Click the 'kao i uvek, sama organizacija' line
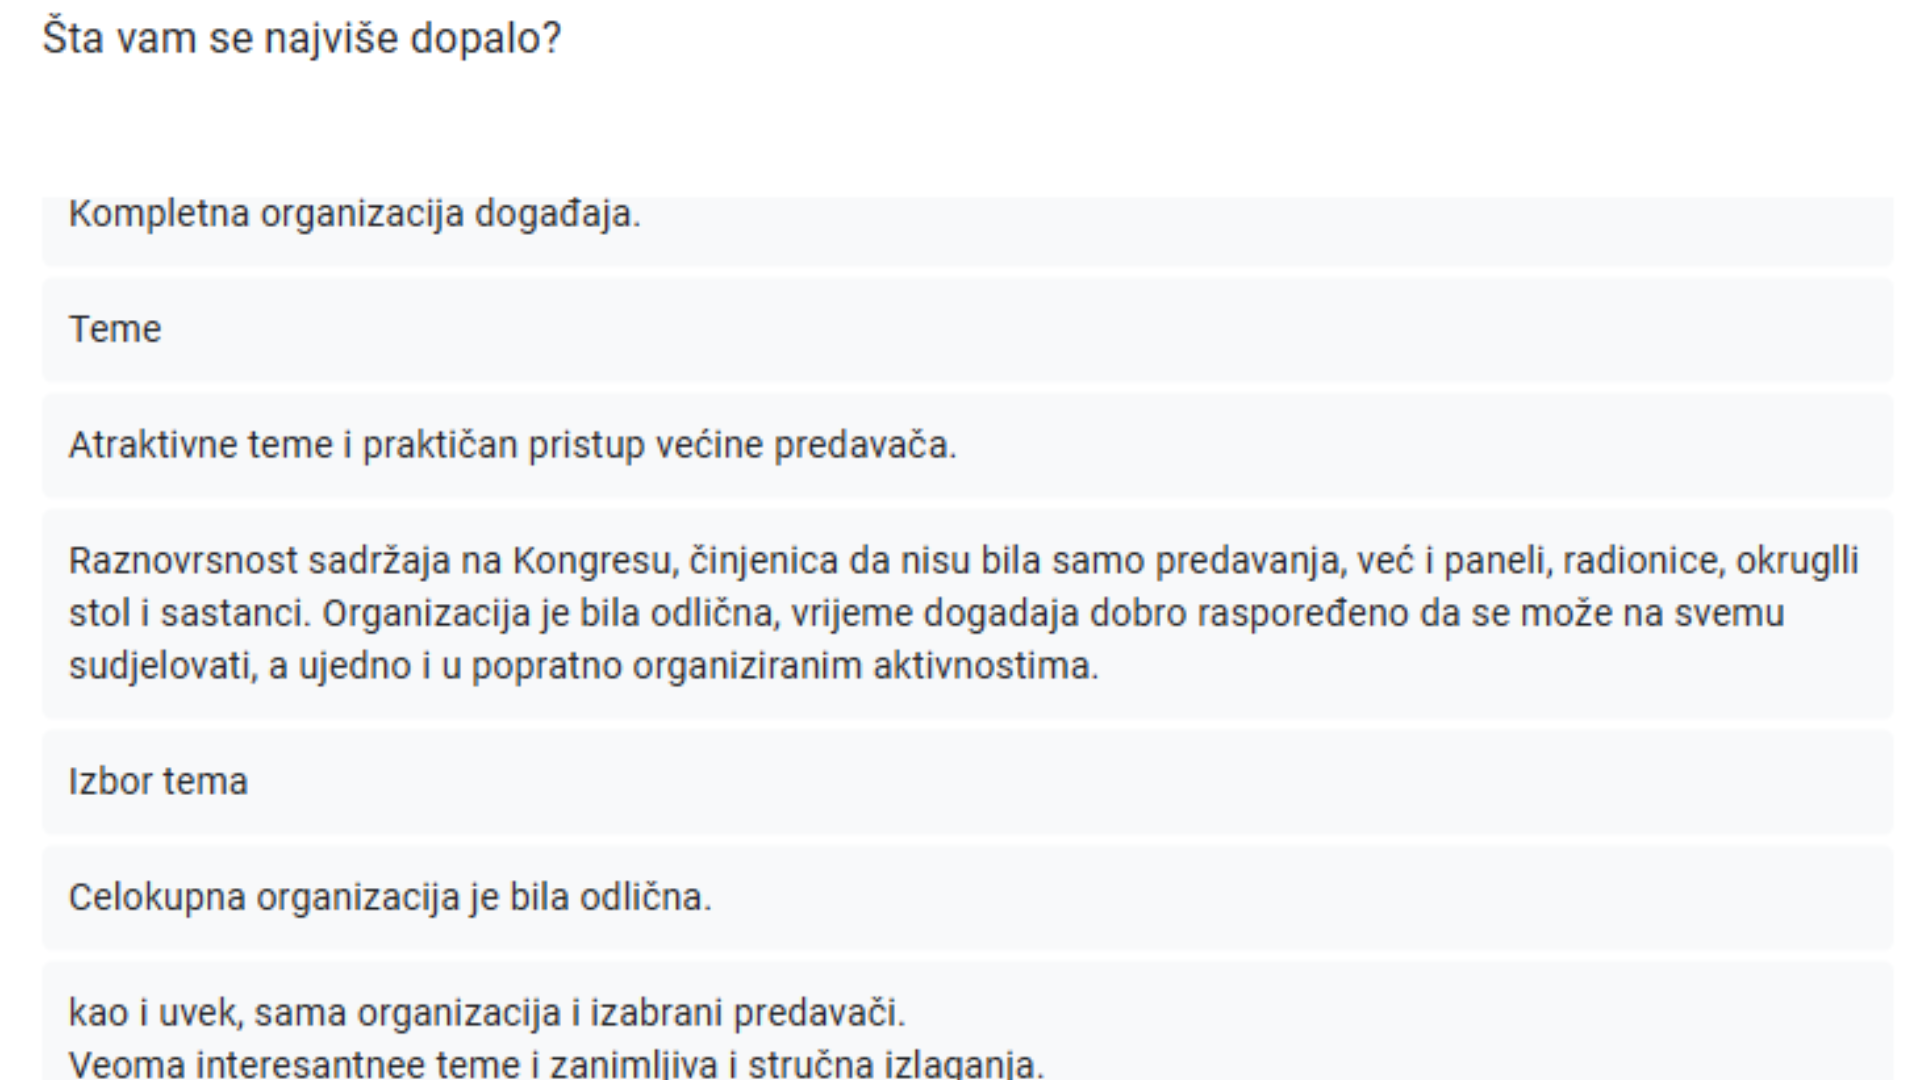The height and width of the screenshot is (1080, 1920). [x=486, y=1013]
